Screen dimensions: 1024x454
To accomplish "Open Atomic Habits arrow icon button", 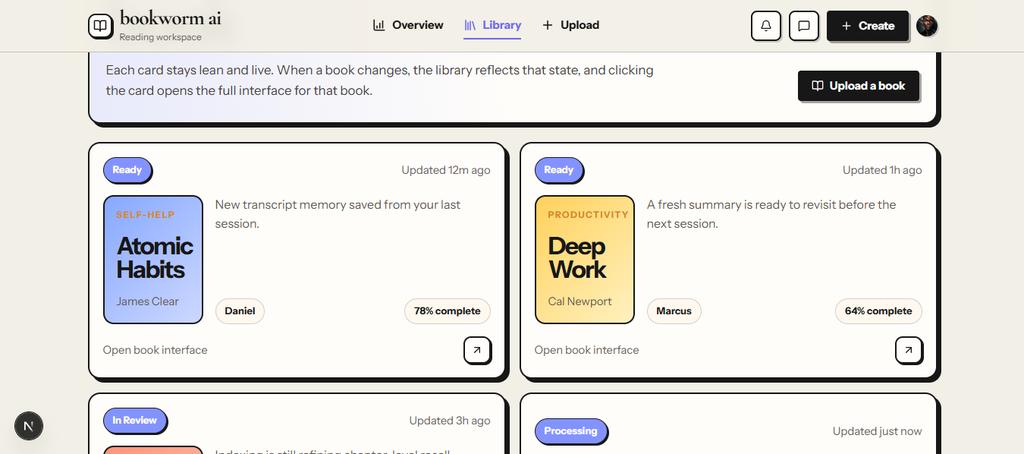I will click(477, 350).
